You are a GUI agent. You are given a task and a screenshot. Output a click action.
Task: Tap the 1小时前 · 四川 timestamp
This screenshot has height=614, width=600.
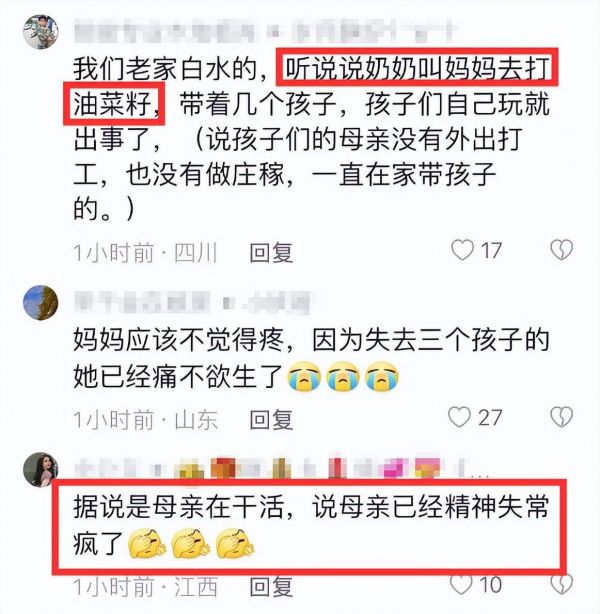(145, 253)
